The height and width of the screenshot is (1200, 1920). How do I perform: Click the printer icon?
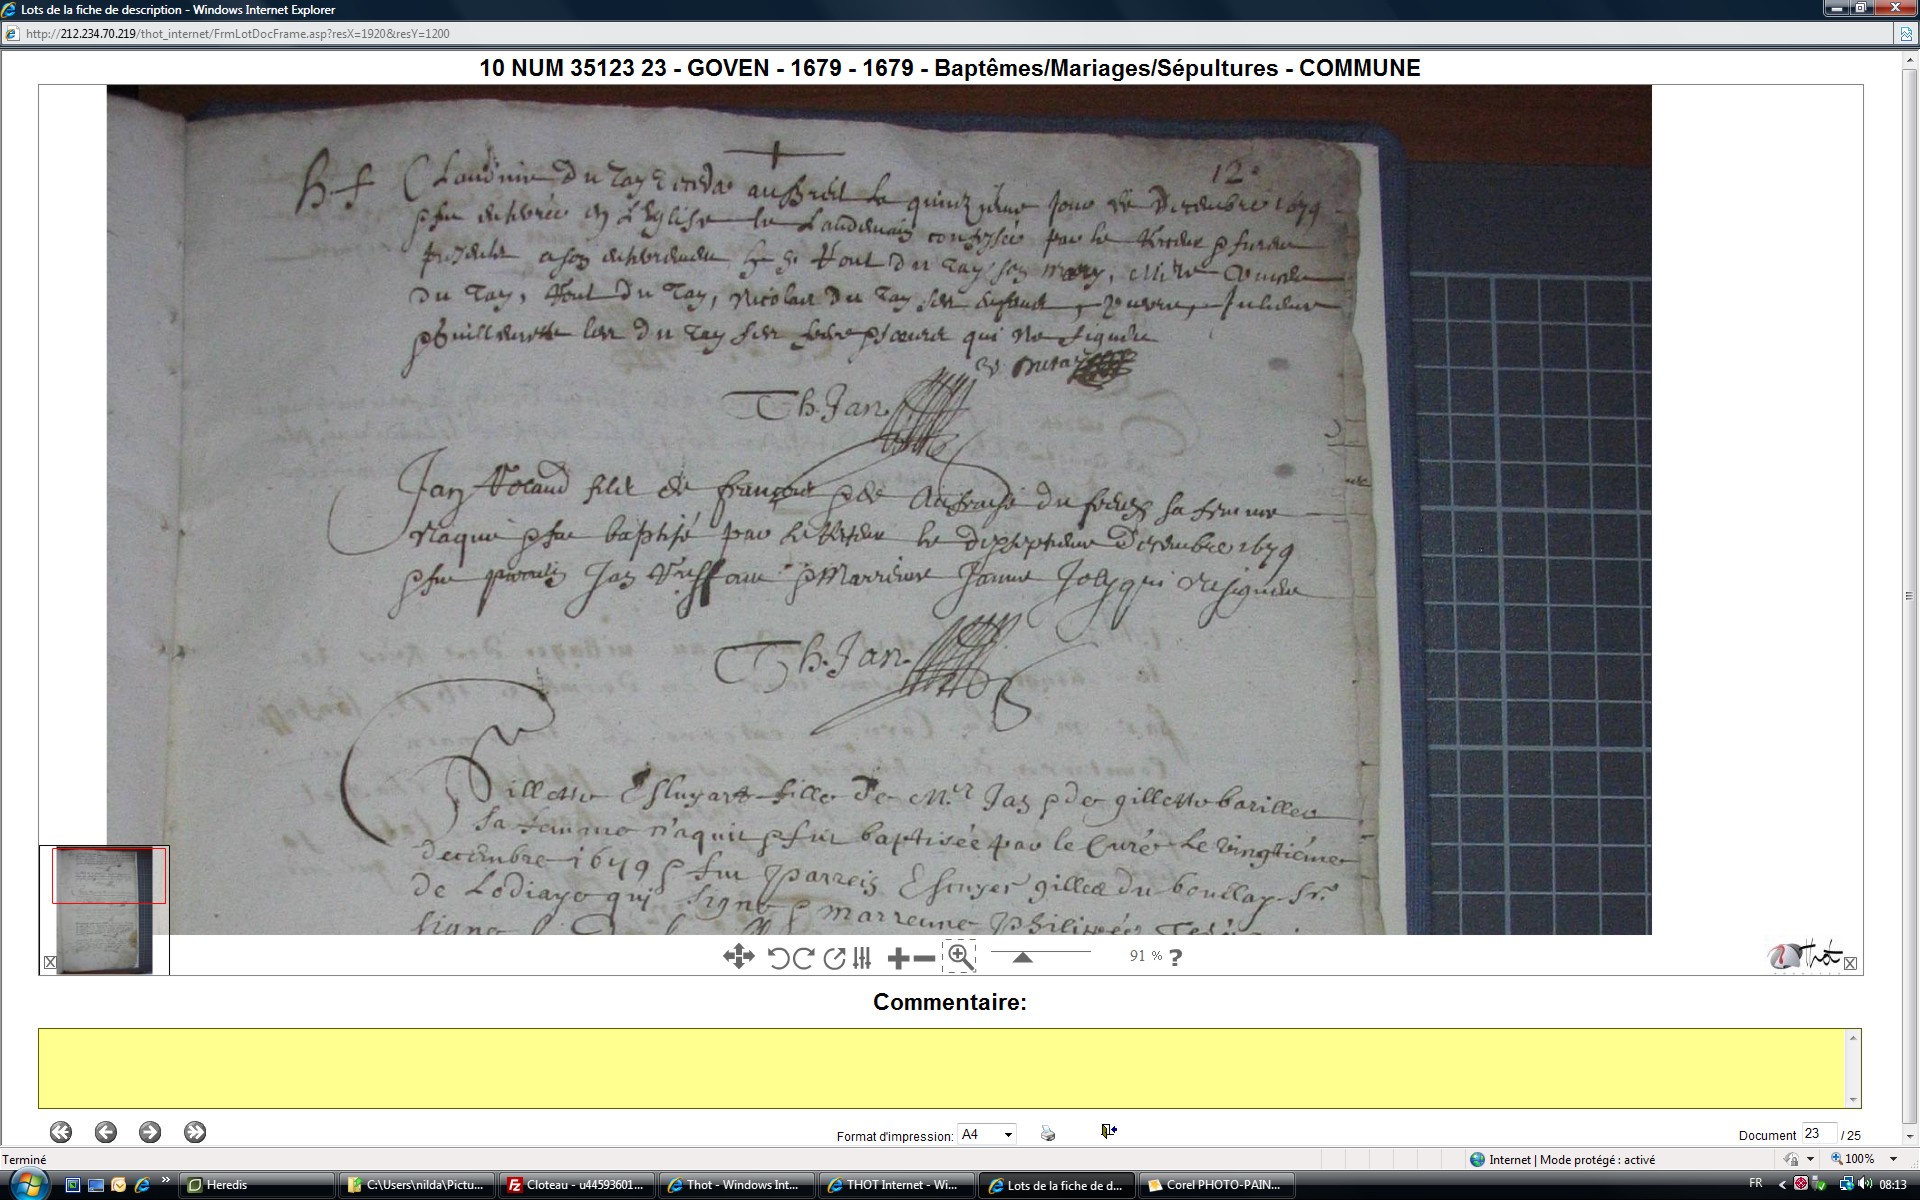(x=1048, y=1133)
